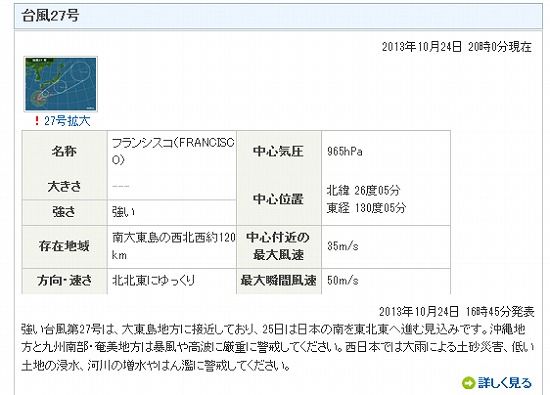This screenshot has width=550, height=395.
Task: Click the 方向・速さ label cell
Action: pos(65,281)
